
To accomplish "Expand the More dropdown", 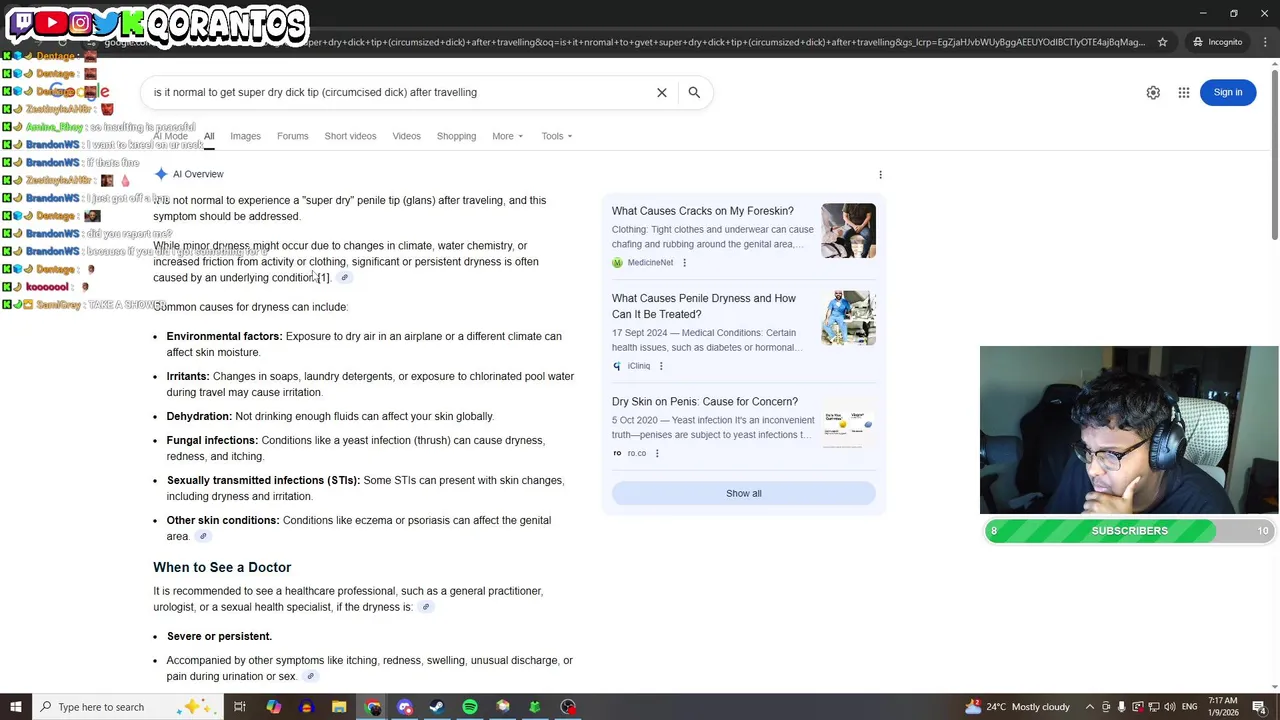I will click(507, 136).
